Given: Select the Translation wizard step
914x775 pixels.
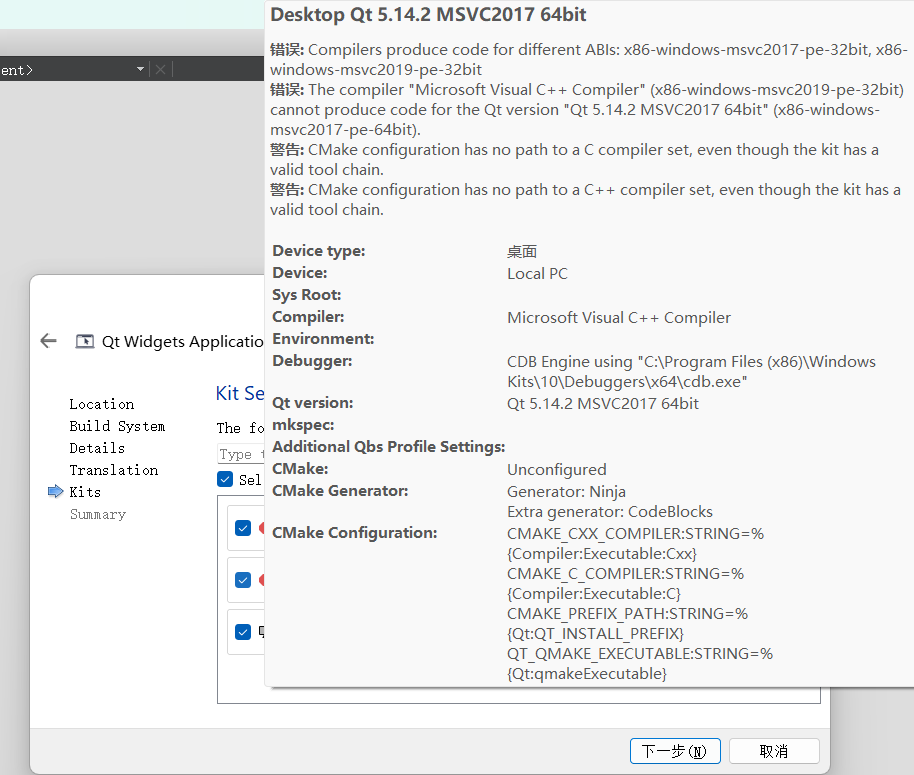Looking at the screenshot, I should tap(114, 470).
